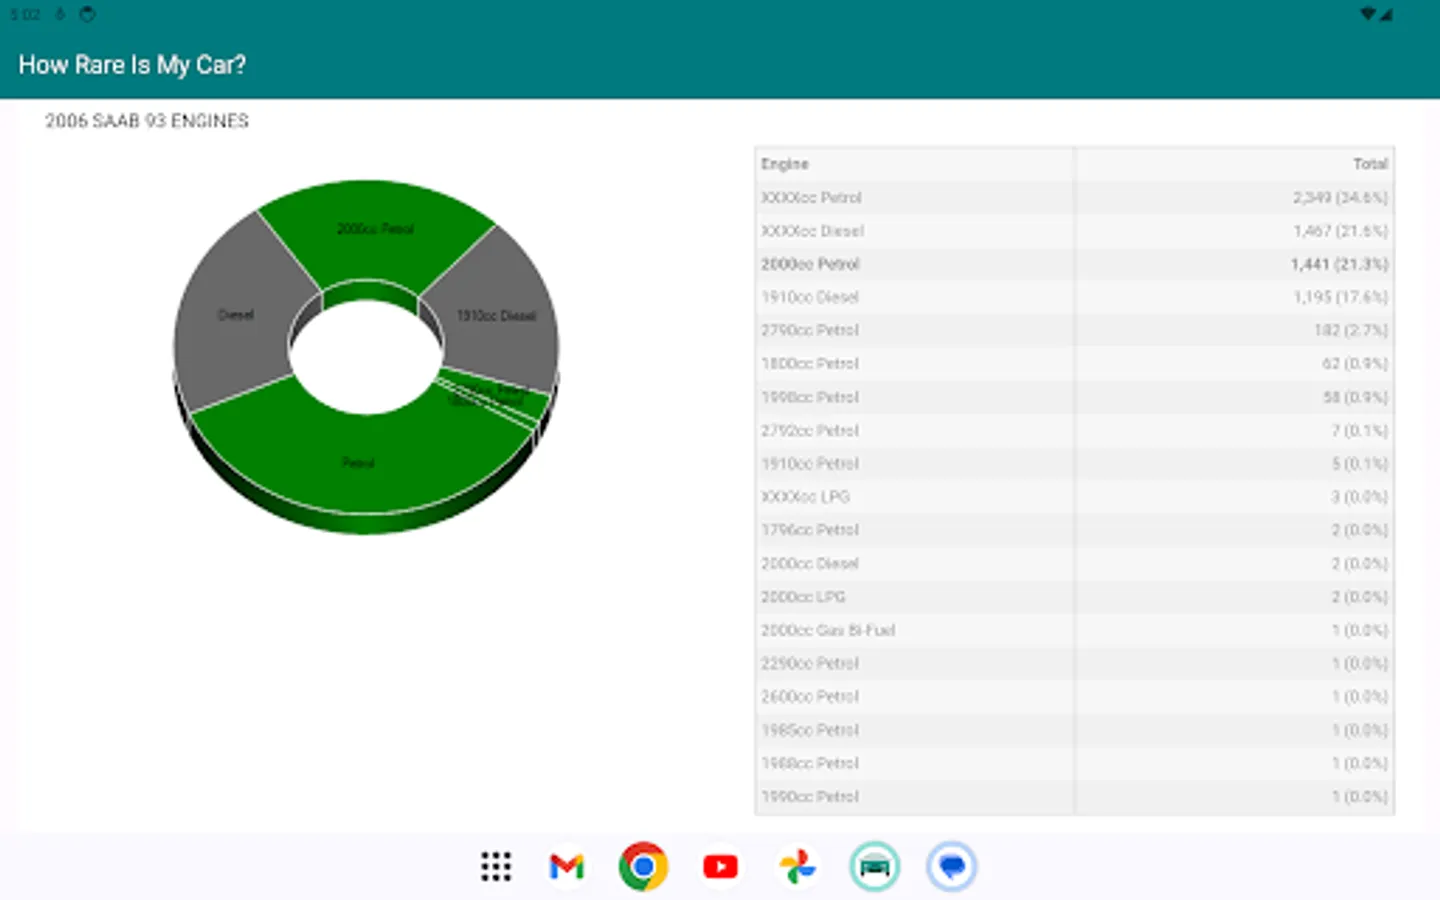The width and height of the screenshot is (1440, 900).
Task: Select the 2290cc Petrol engine row
Action: (x=1075, y=663)
